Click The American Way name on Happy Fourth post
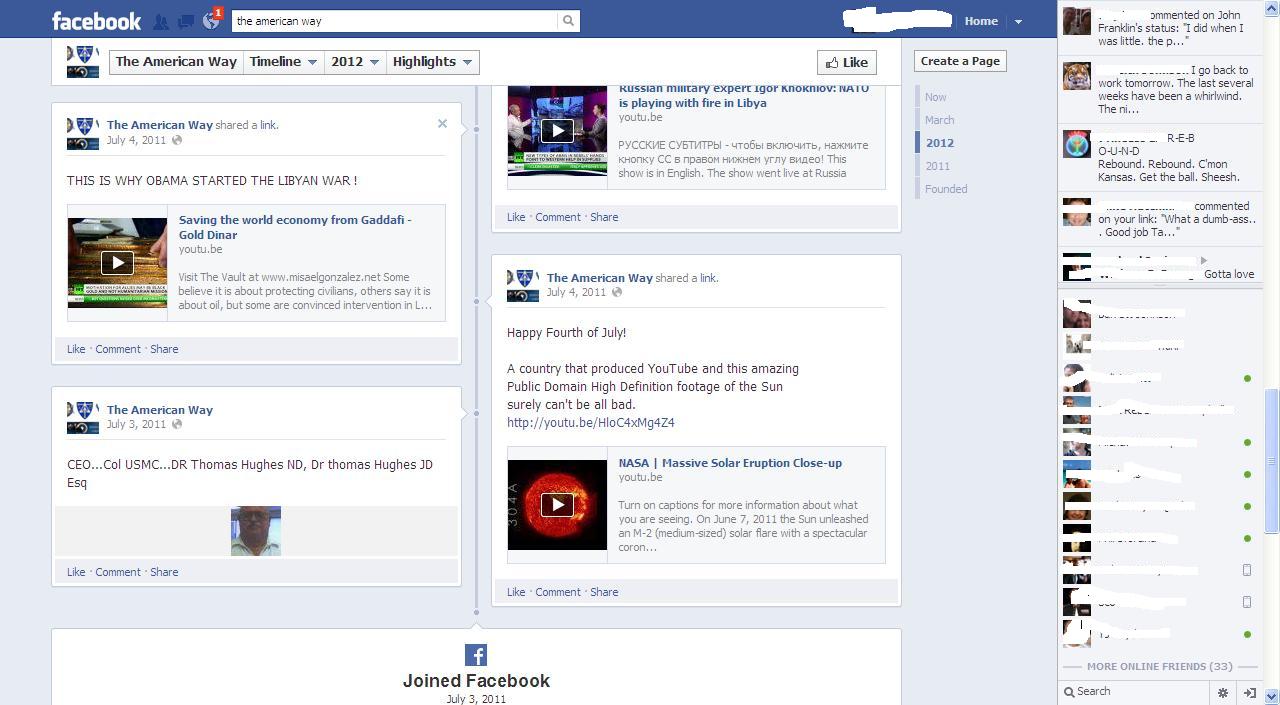Screen dimensions: 1280x705 tap(600, 278)
